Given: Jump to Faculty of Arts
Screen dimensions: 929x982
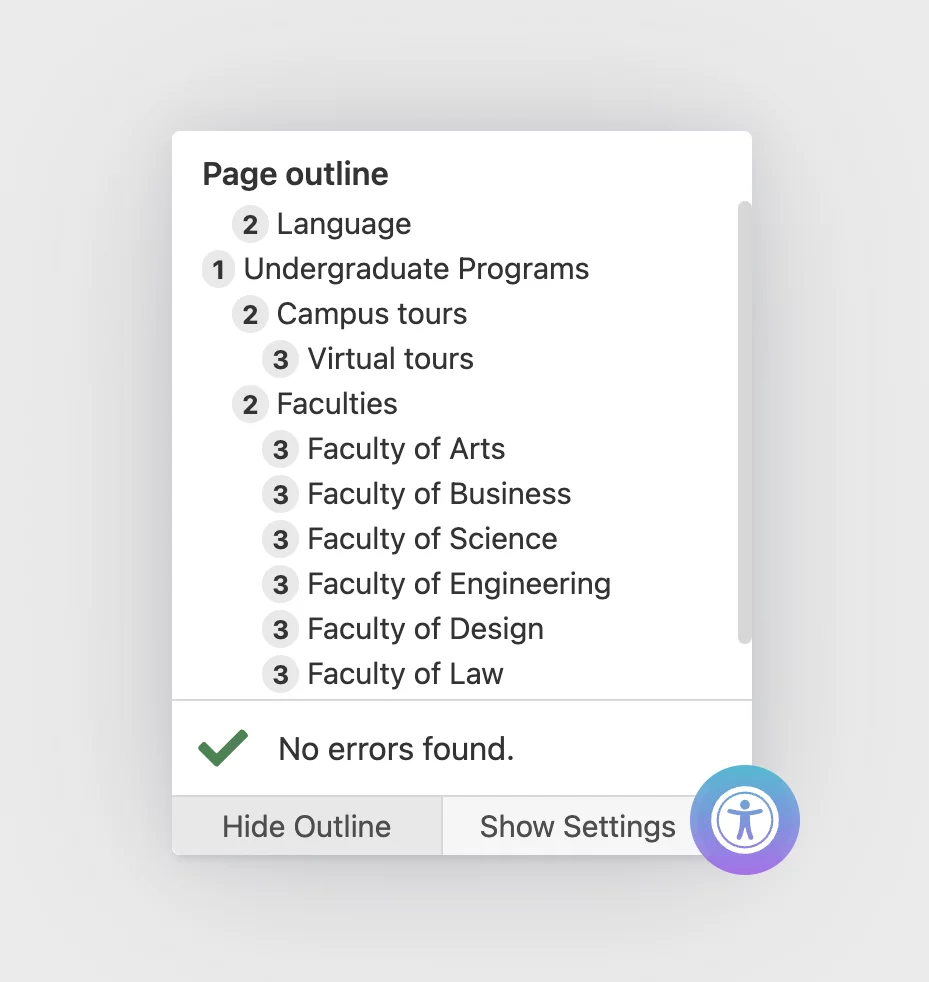Looking at the screenshot, I should coord(406,449).
